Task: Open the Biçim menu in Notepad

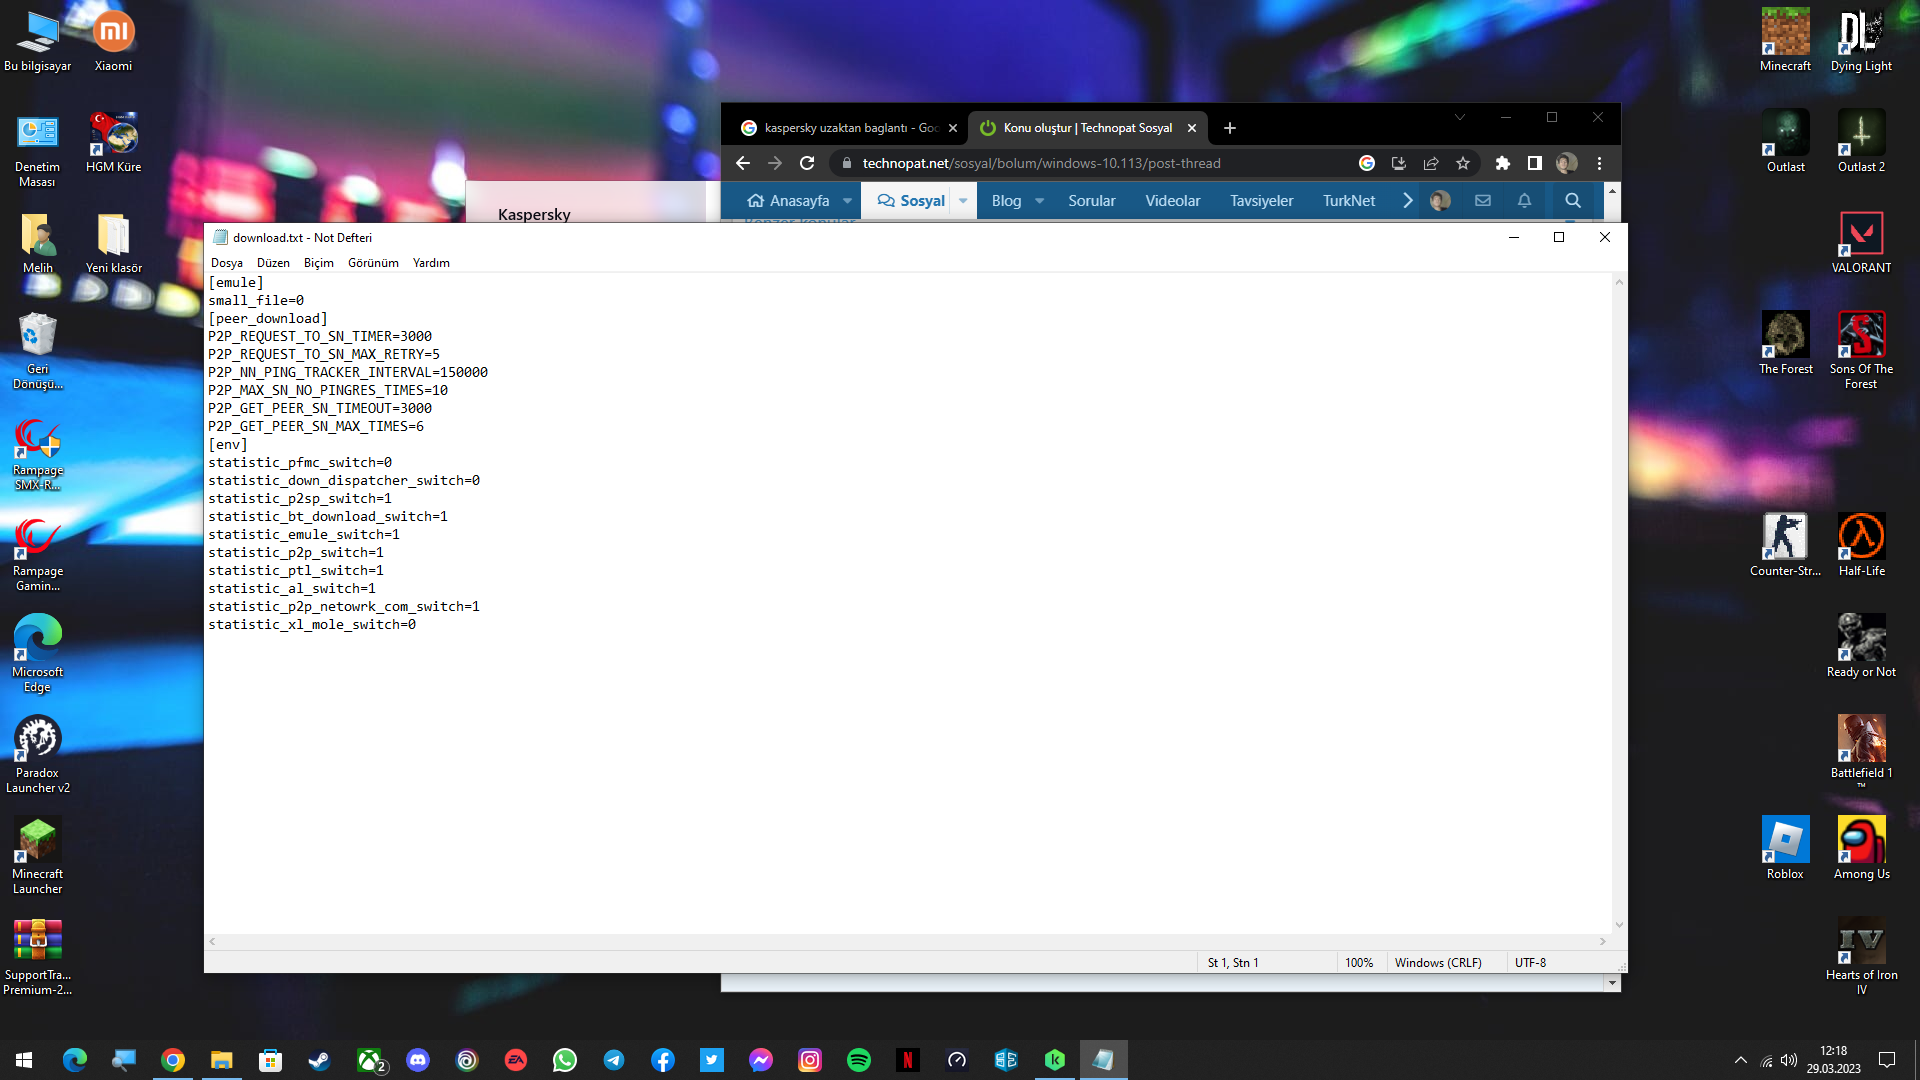Action: pos(318,263)
